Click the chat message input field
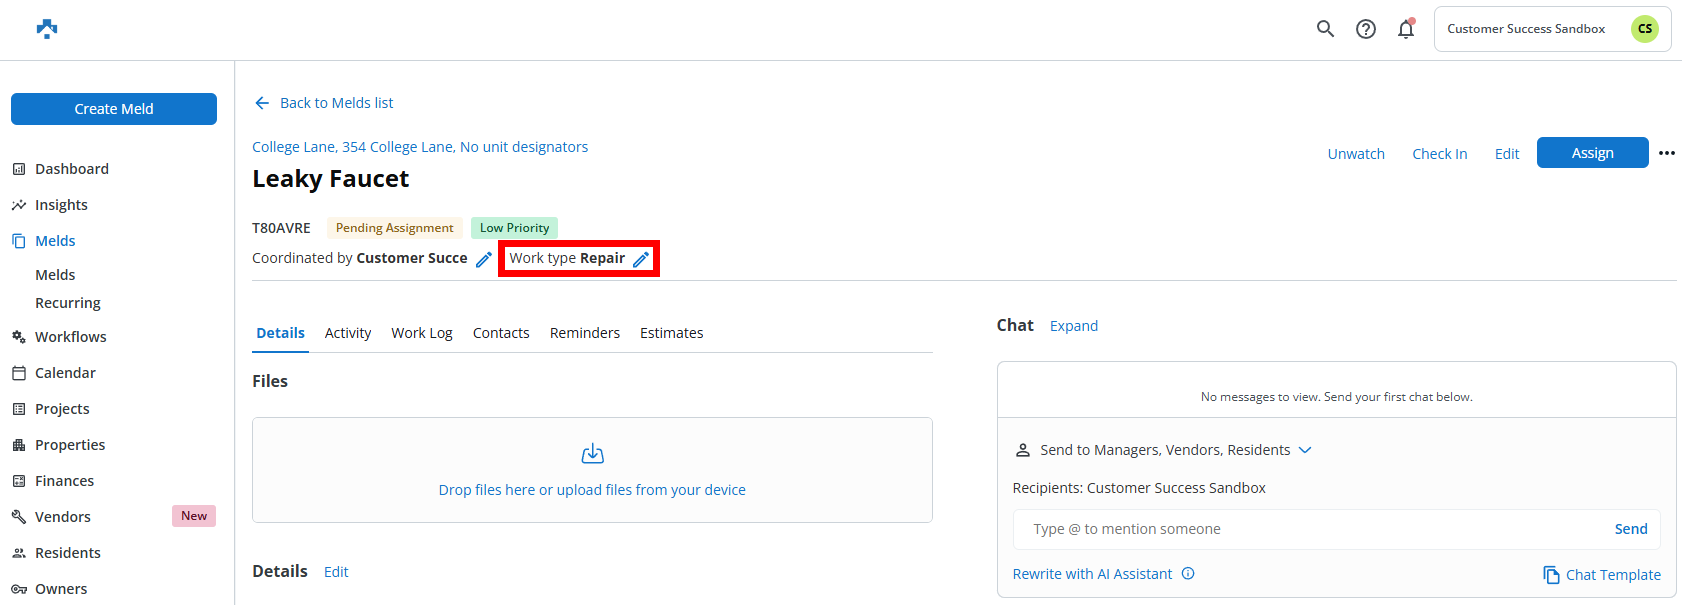1682x605 pixels. pyautogui.click(x=1310, y=529)
